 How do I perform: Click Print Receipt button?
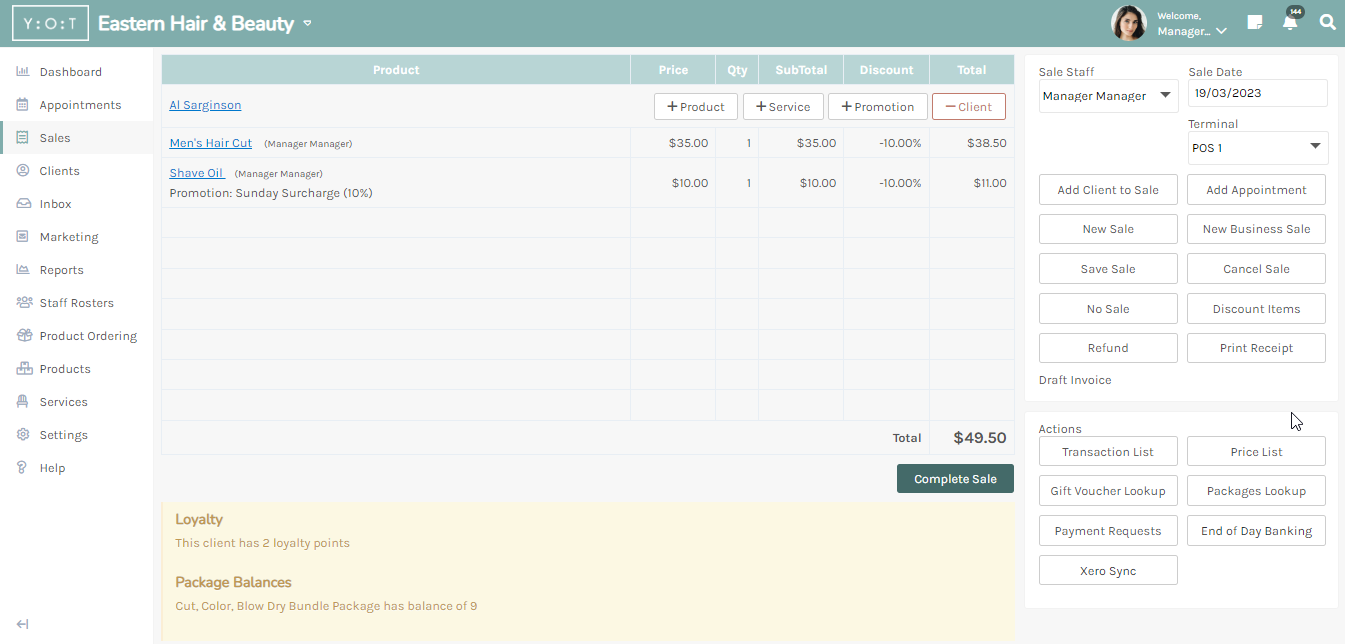[1256, 348]
